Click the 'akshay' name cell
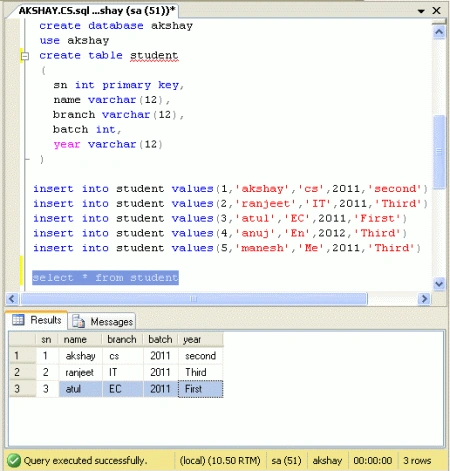The height and width of the screenshot is (471, 450). [80, 356]
